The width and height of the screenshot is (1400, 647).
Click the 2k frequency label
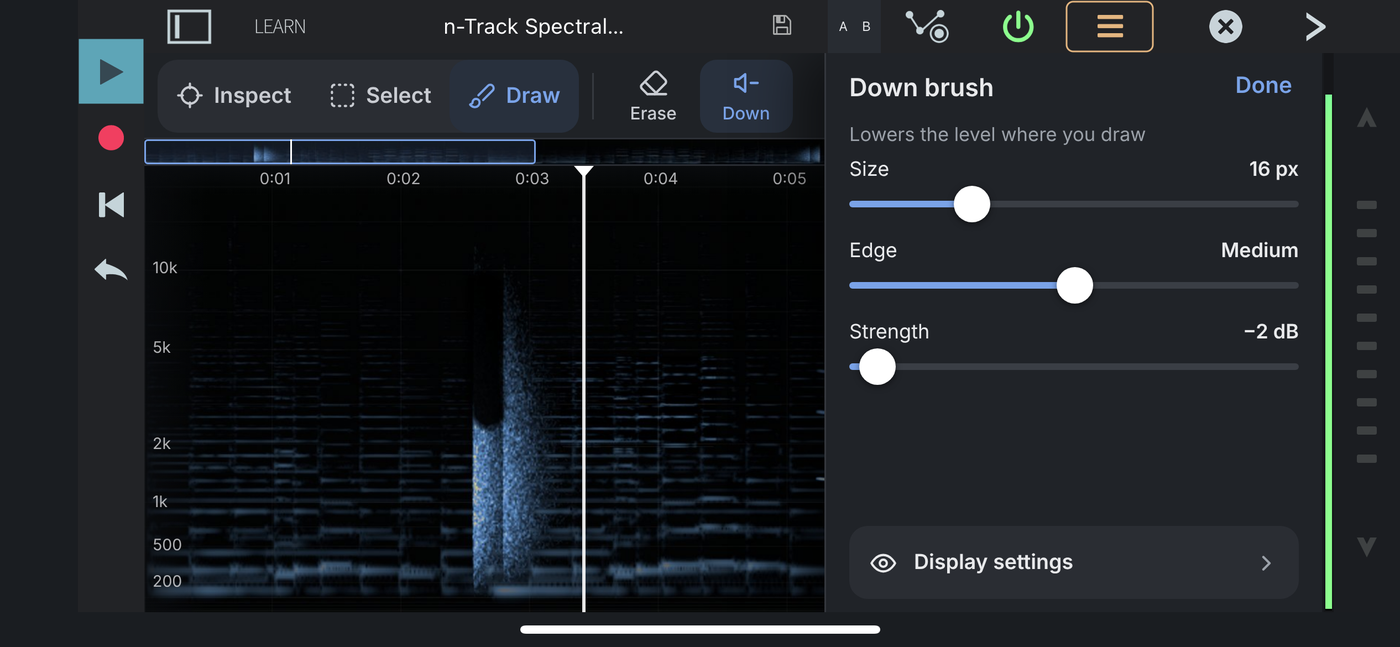pos(162,444)
